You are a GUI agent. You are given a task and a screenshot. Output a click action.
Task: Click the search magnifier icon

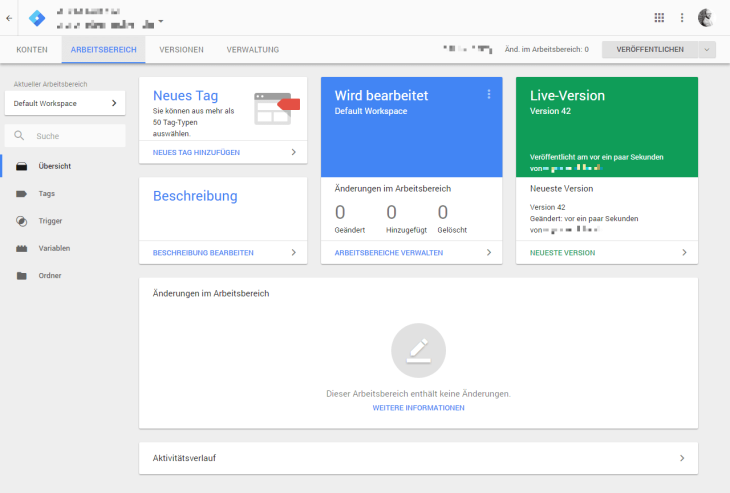(x=19, y=135)
